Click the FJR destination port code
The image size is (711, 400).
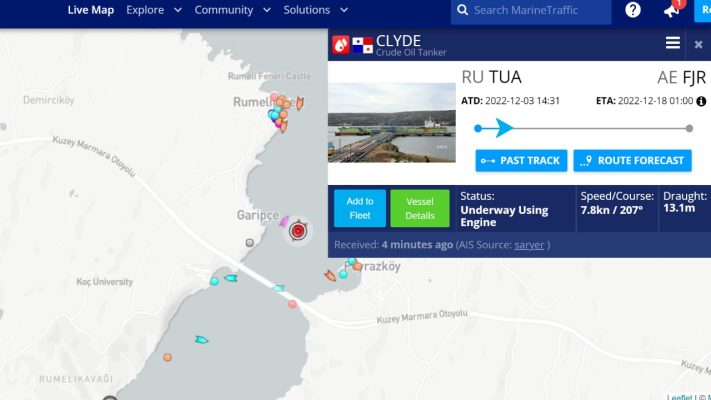coord(694,78)
